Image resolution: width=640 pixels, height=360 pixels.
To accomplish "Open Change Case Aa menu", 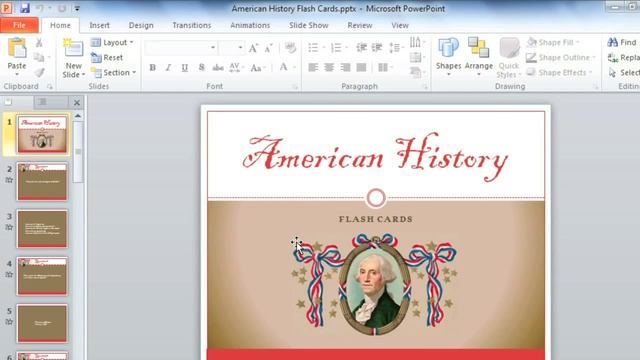I will tap(258, 67).
